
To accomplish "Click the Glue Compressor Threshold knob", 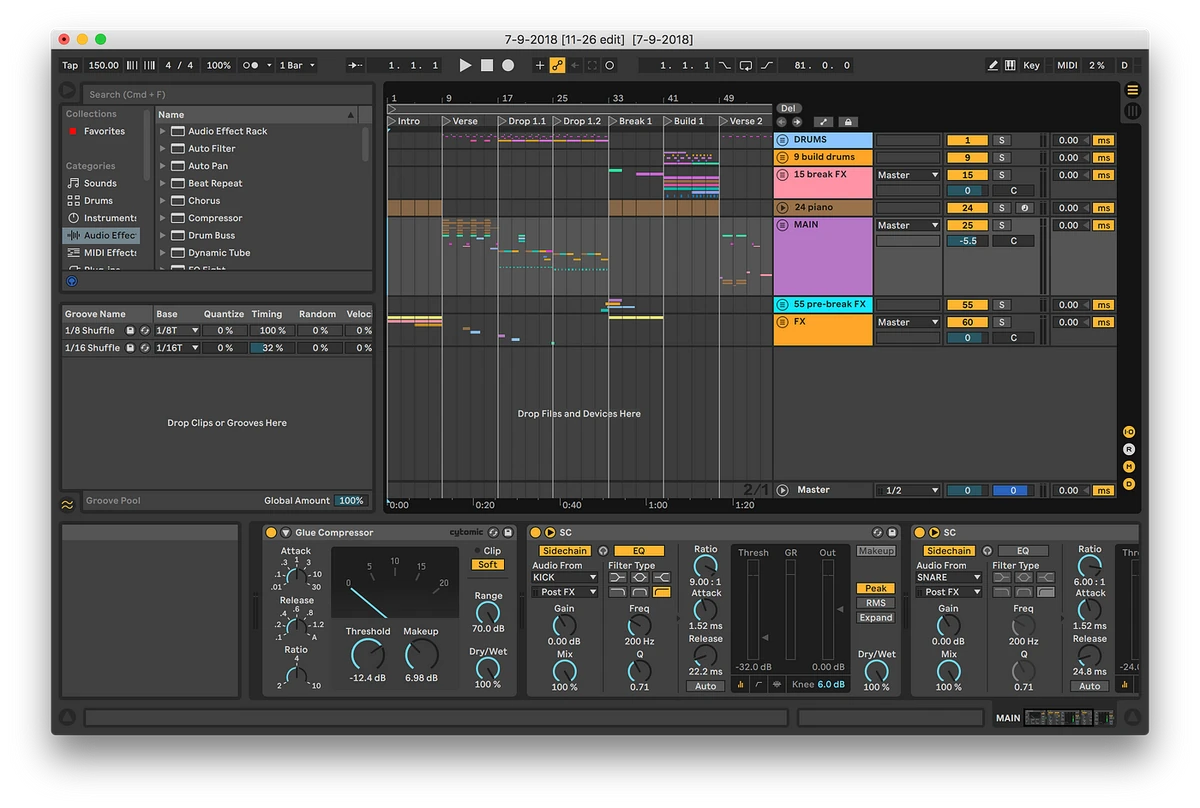I will point(367,655).
